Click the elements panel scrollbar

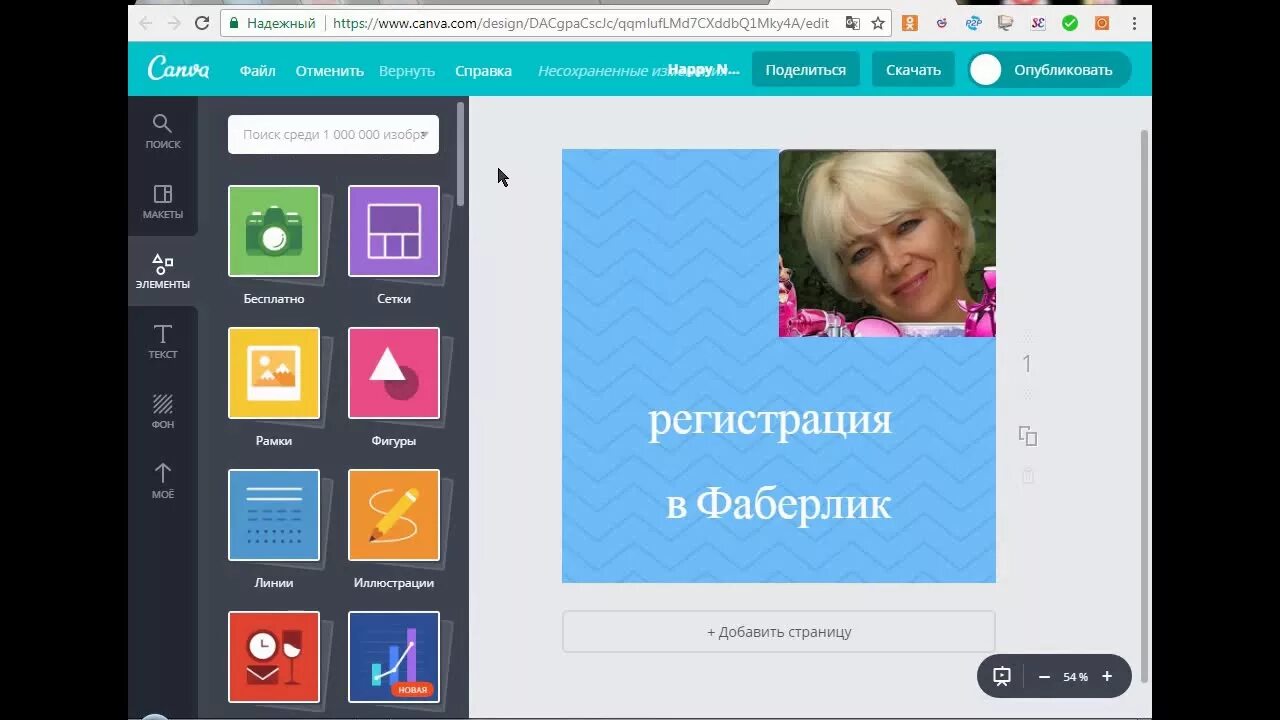pyautogui.click(x=461, y=153)
